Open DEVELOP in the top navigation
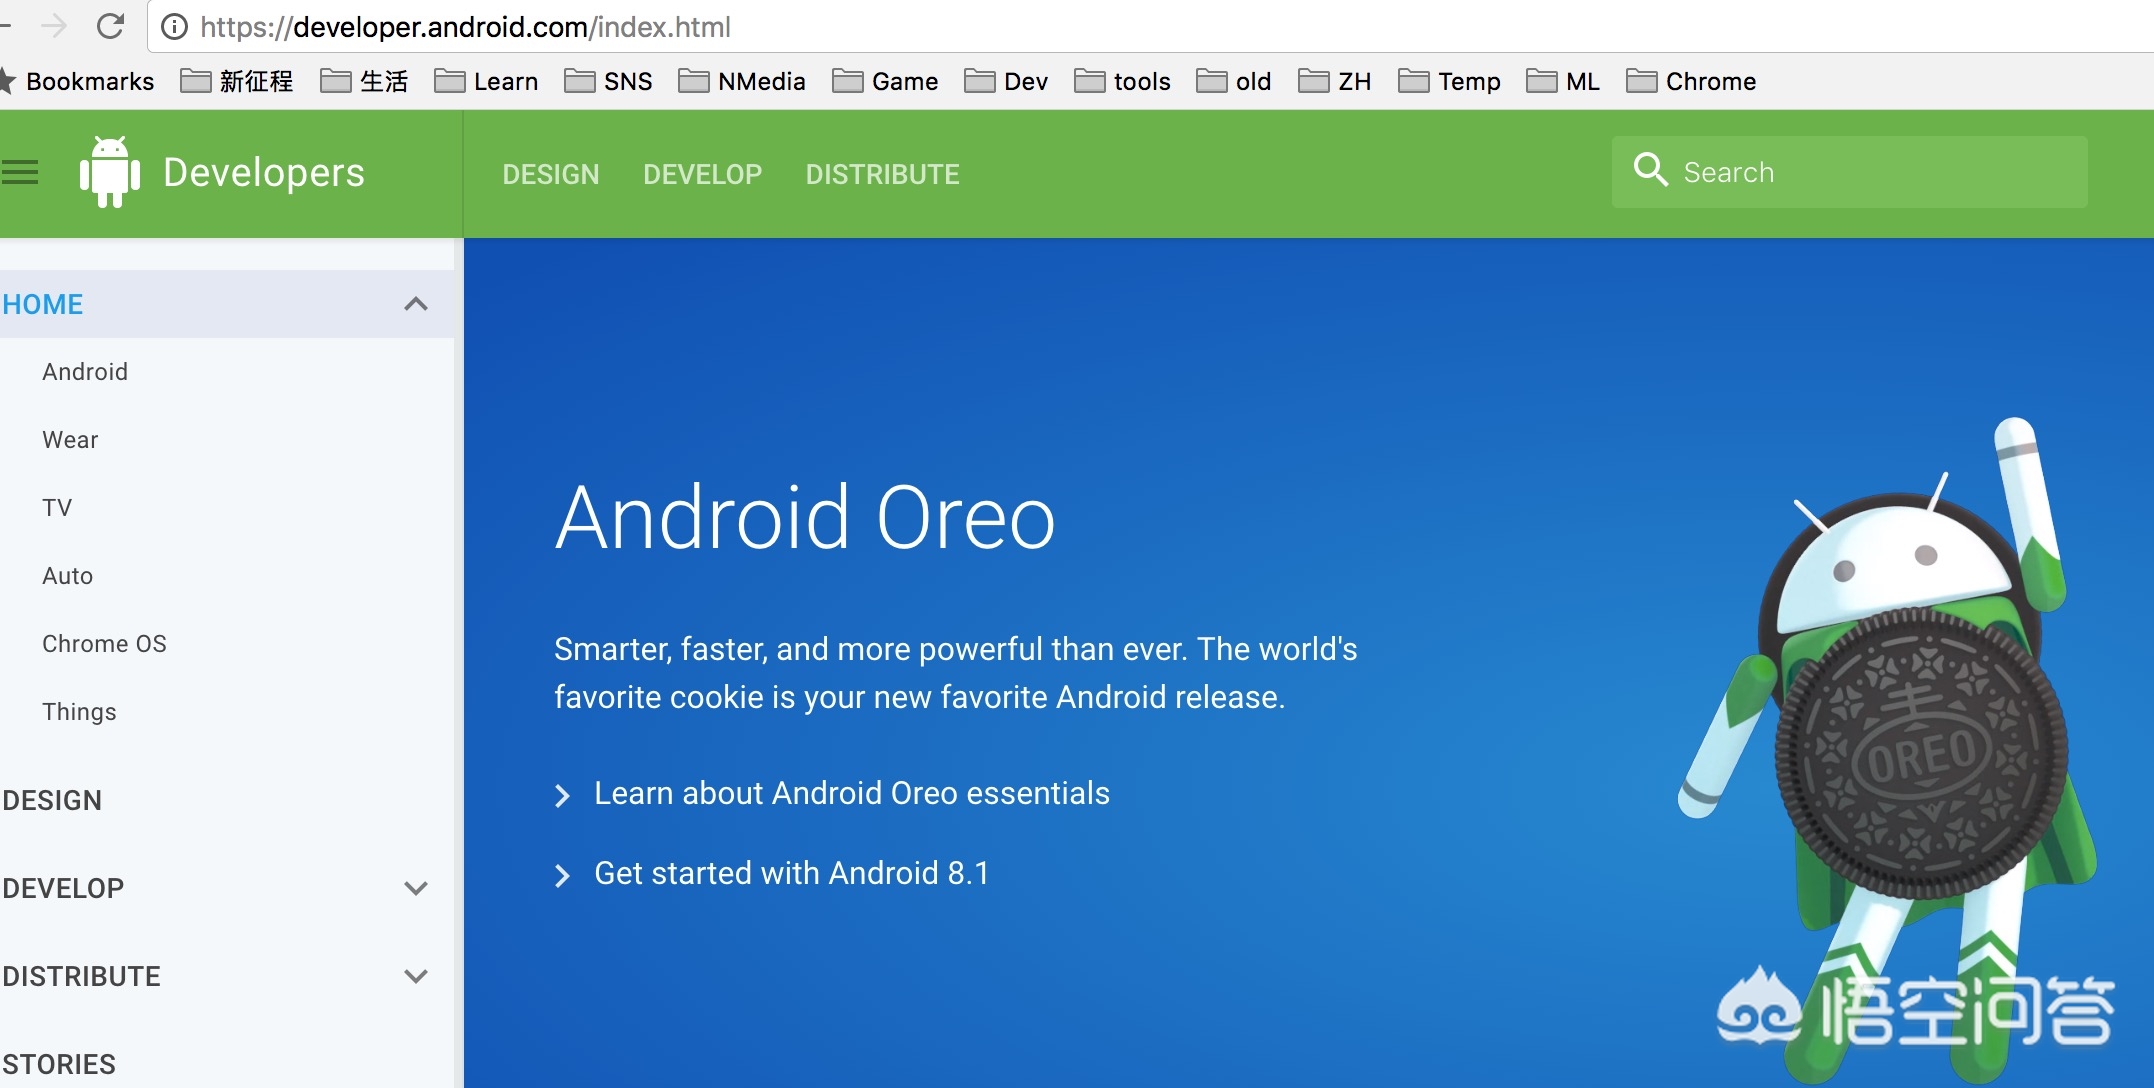Image resolution: width=2154 pixels, height=1088 pixels. click(x=703, y=174)
